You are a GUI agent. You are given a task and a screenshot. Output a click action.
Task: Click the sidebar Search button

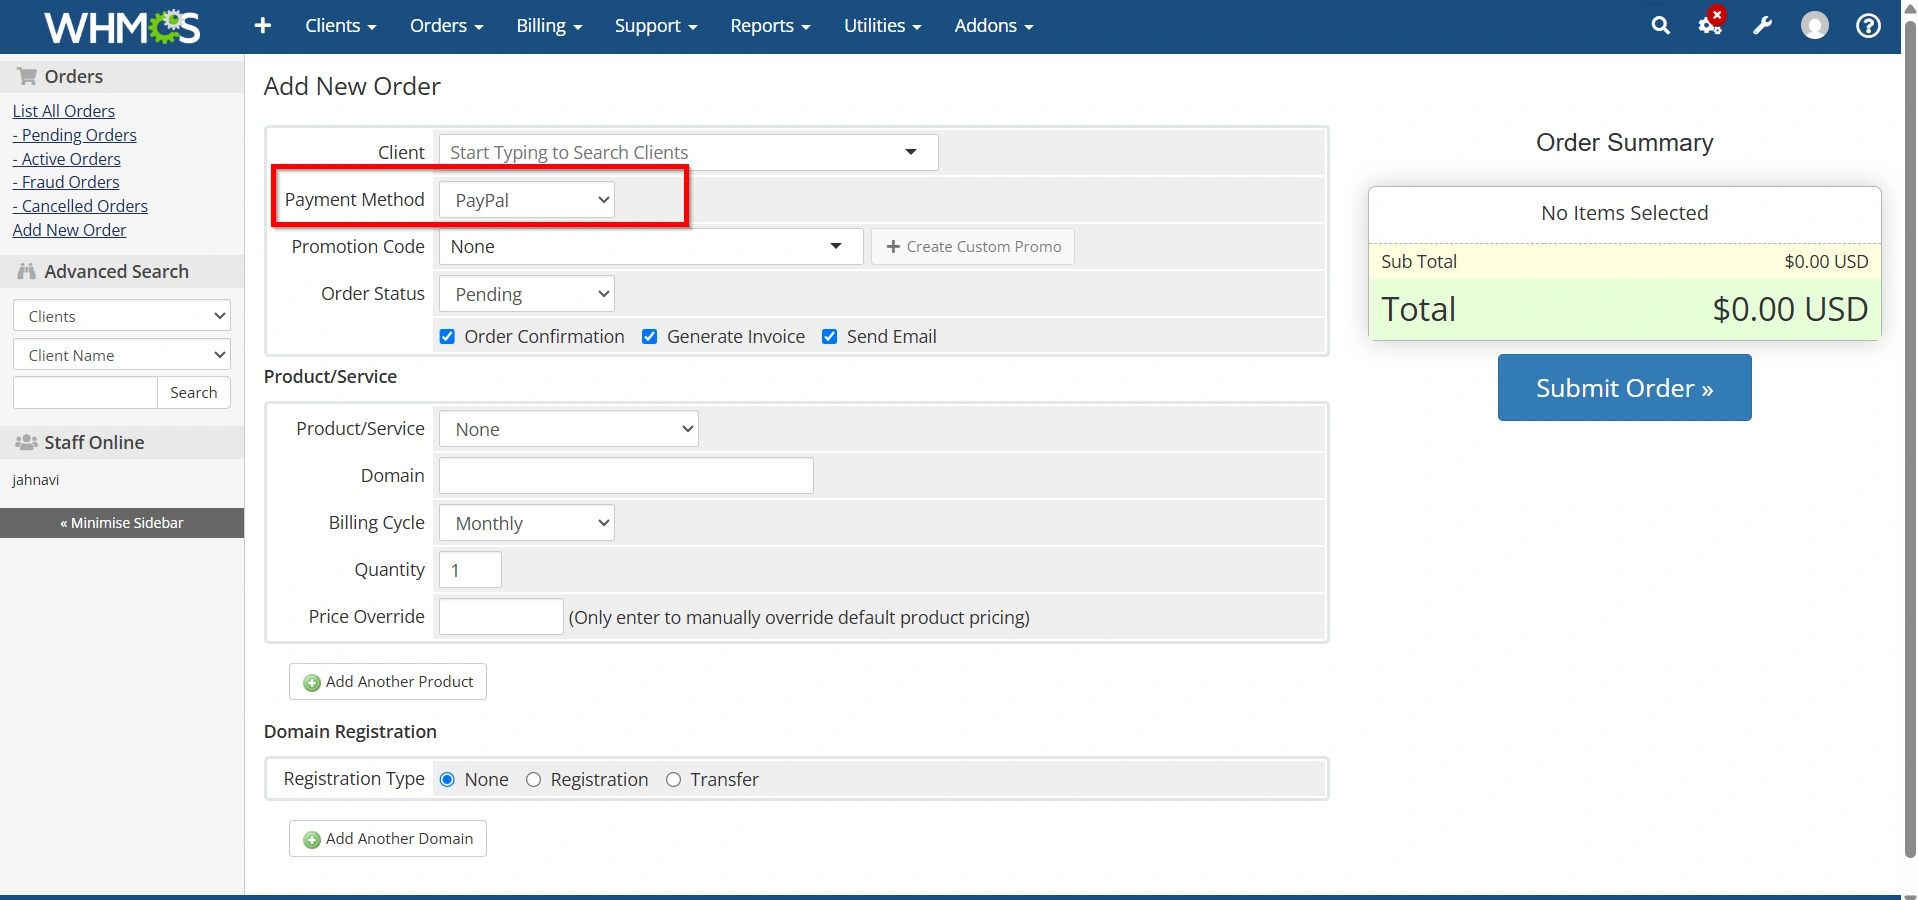194,393
